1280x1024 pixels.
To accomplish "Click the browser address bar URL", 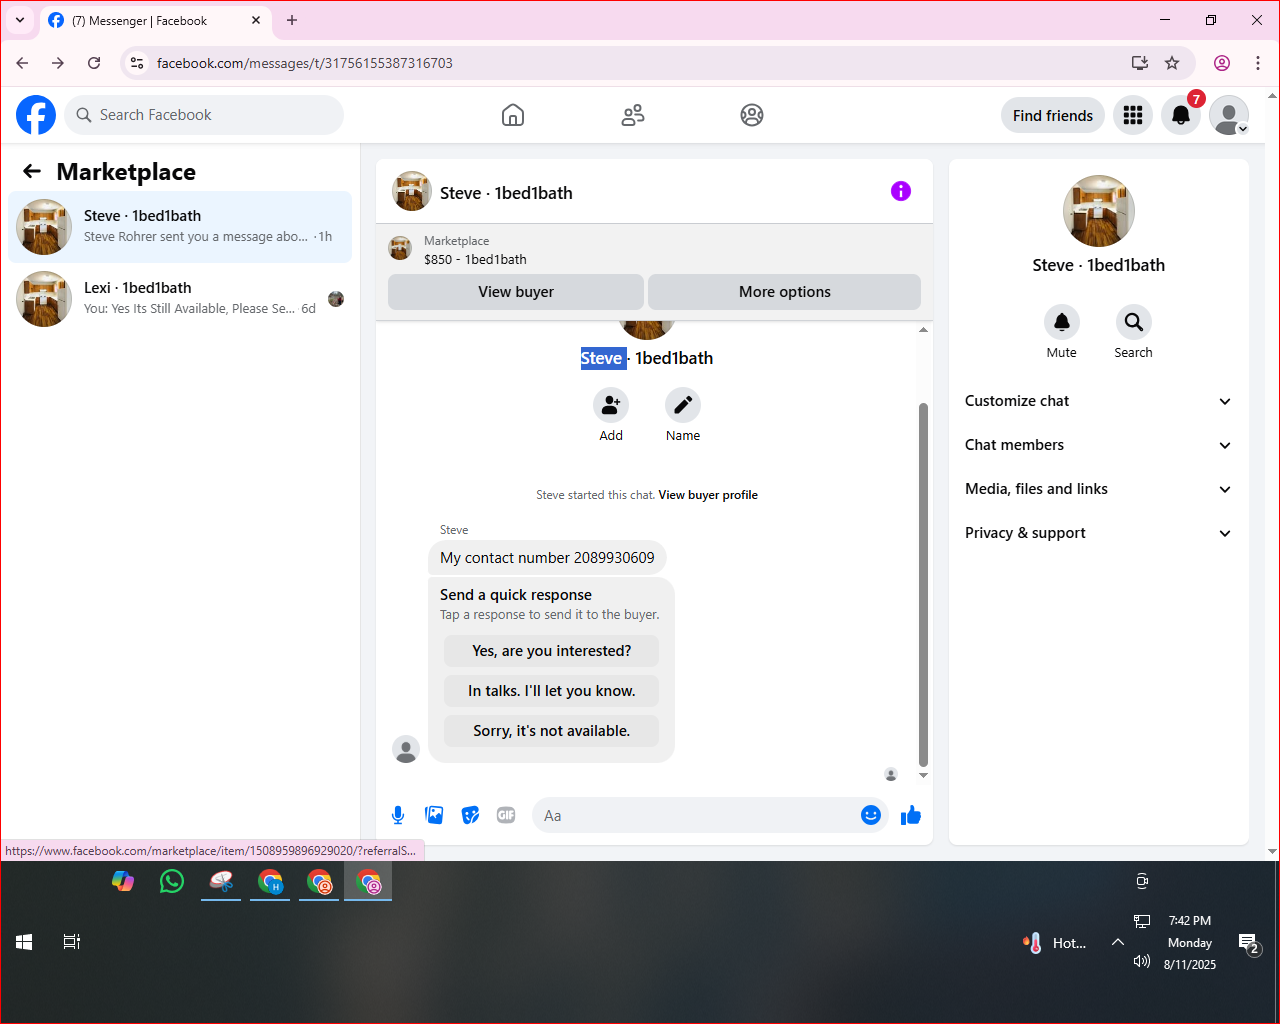I will click(x=305, y=63).
